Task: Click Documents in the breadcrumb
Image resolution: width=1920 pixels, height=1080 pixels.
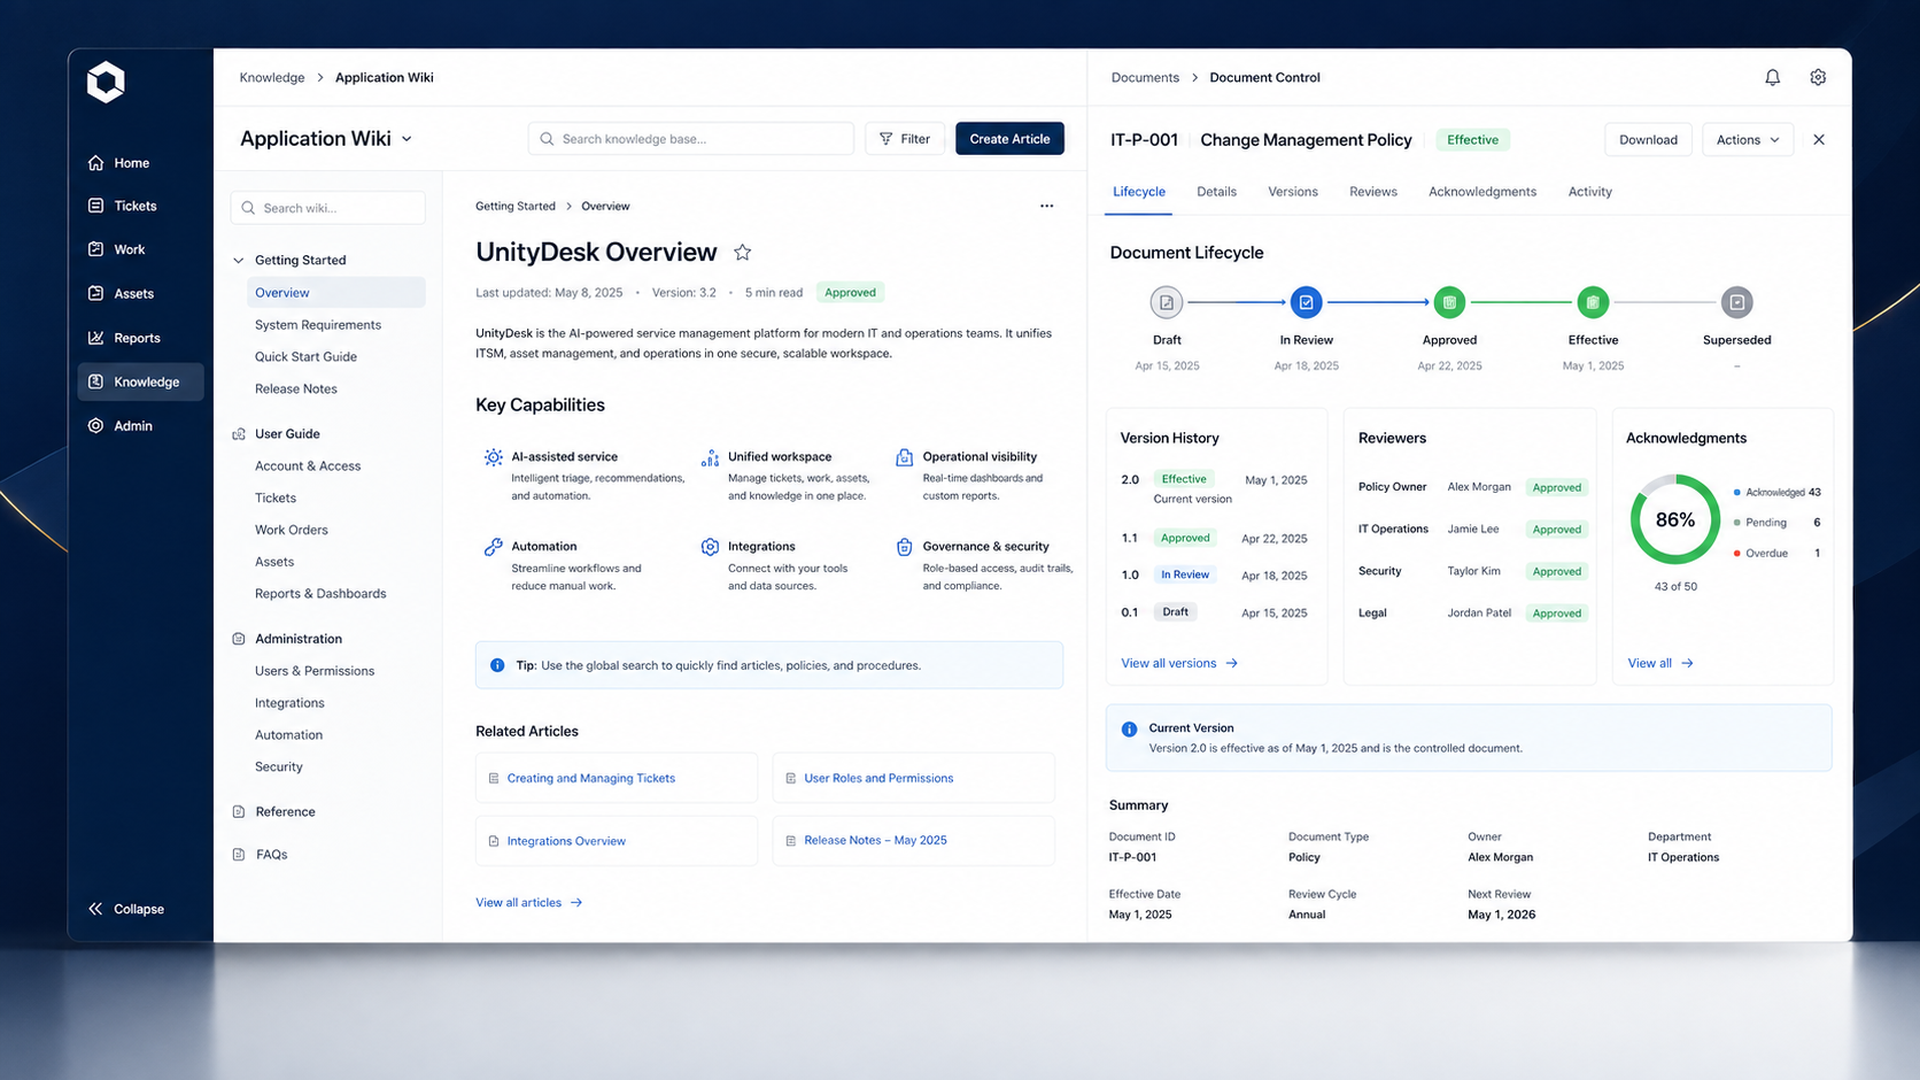Action: point(1145,78)
